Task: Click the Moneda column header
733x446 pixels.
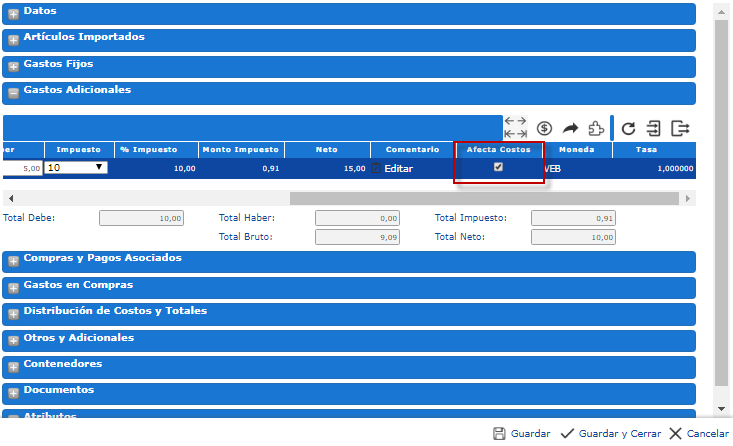Action: pos(576,149)
